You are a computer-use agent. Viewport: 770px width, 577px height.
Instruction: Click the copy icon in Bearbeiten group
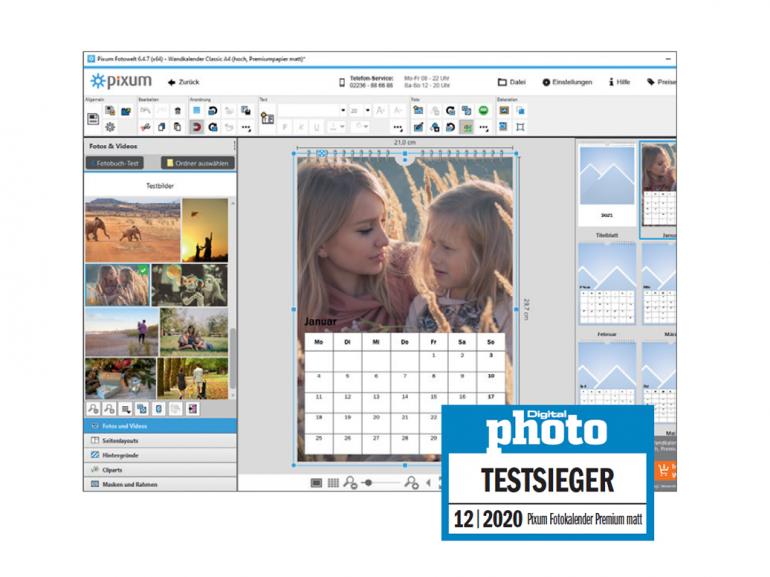(x=162, y=127)
